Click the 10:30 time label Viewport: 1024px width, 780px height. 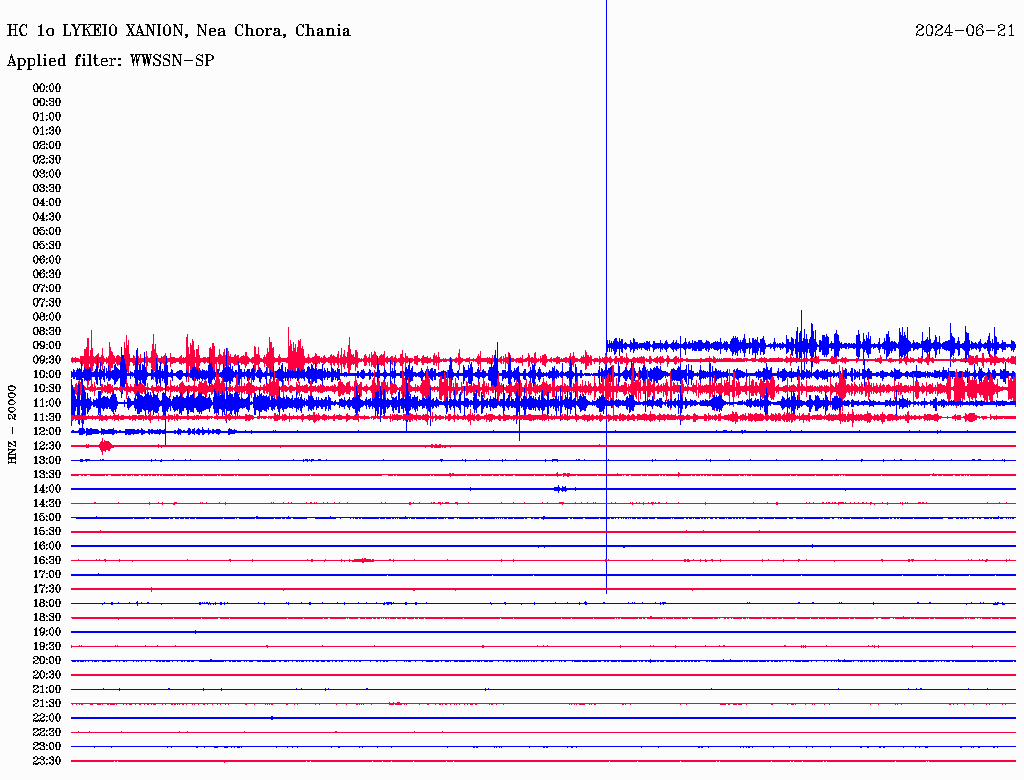(46, 388)
